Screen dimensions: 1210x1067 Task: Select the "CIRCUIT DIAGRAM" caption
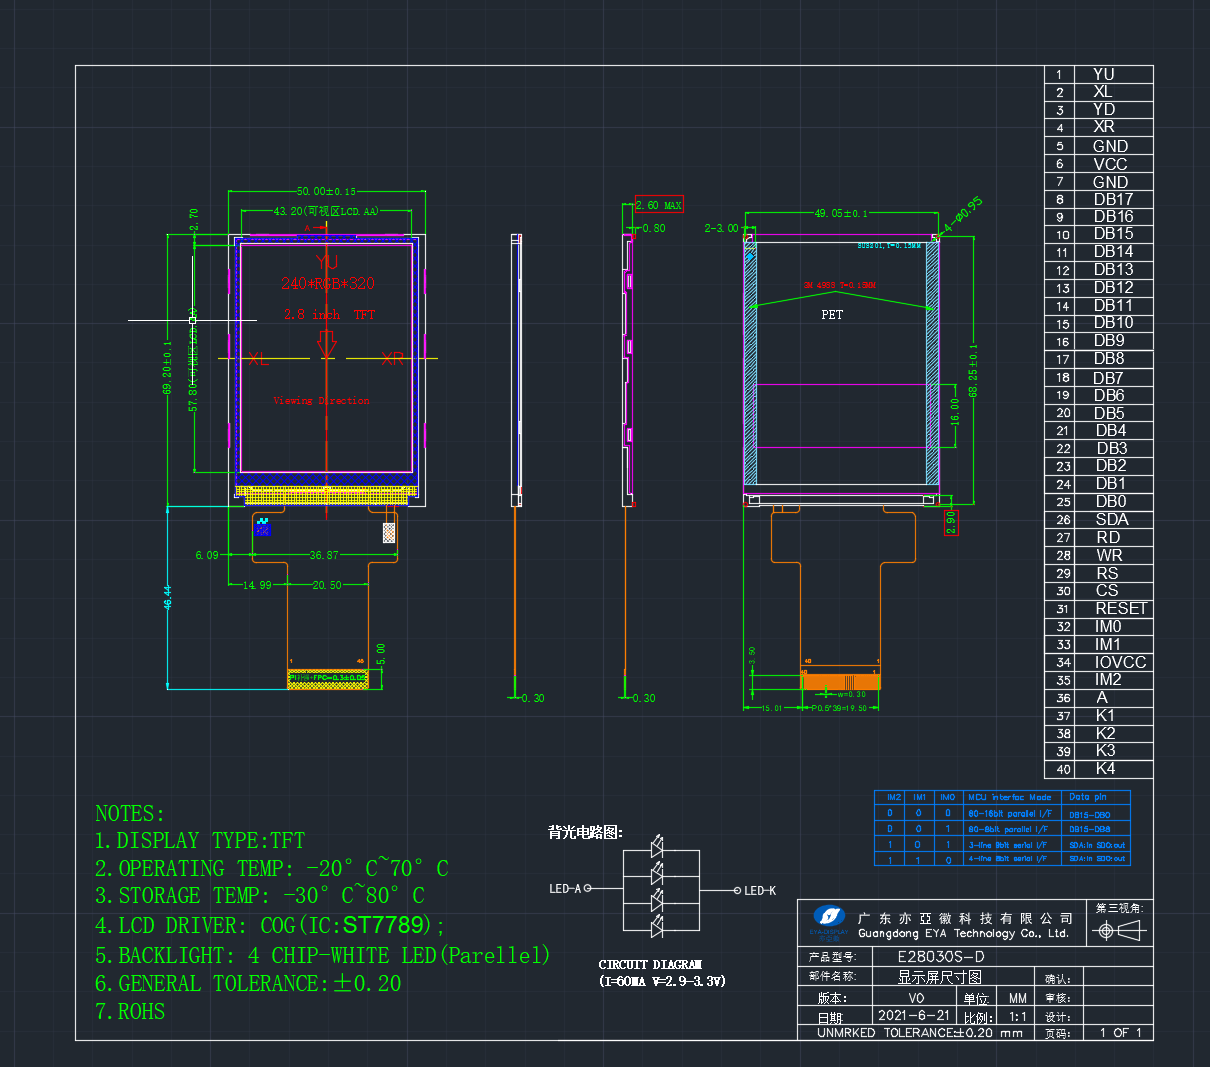[x=650, y=965]
